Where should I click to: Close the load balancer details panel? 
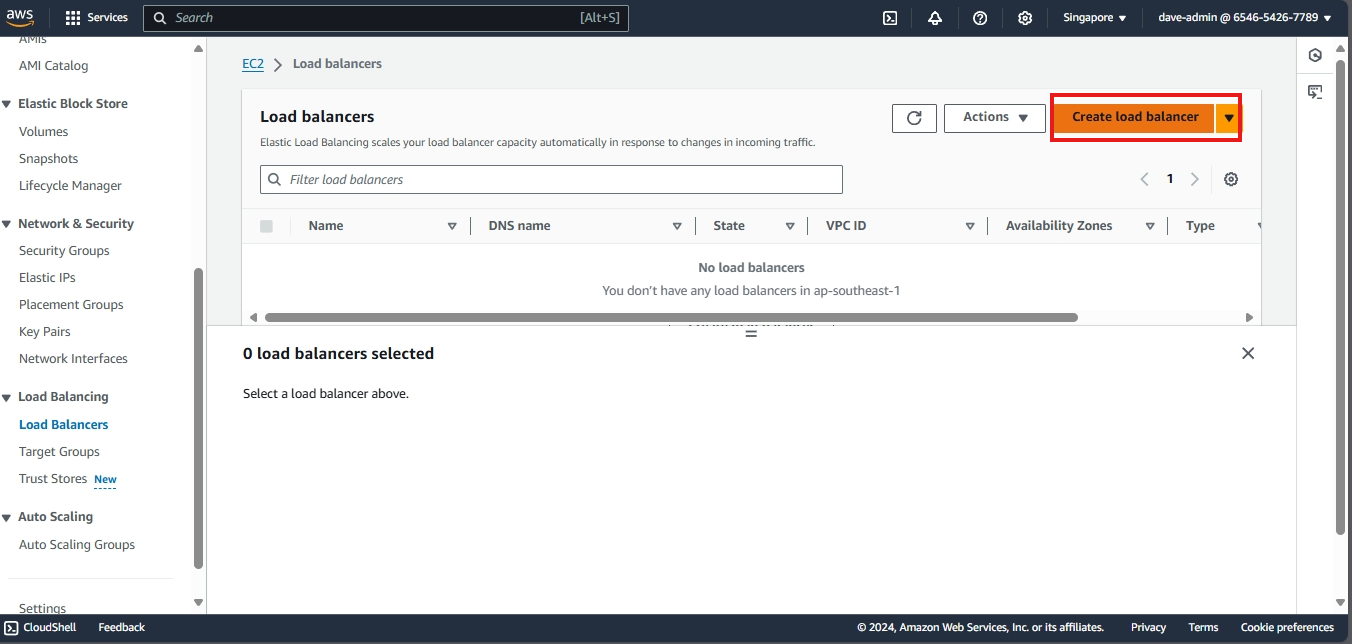(1247, 353)
